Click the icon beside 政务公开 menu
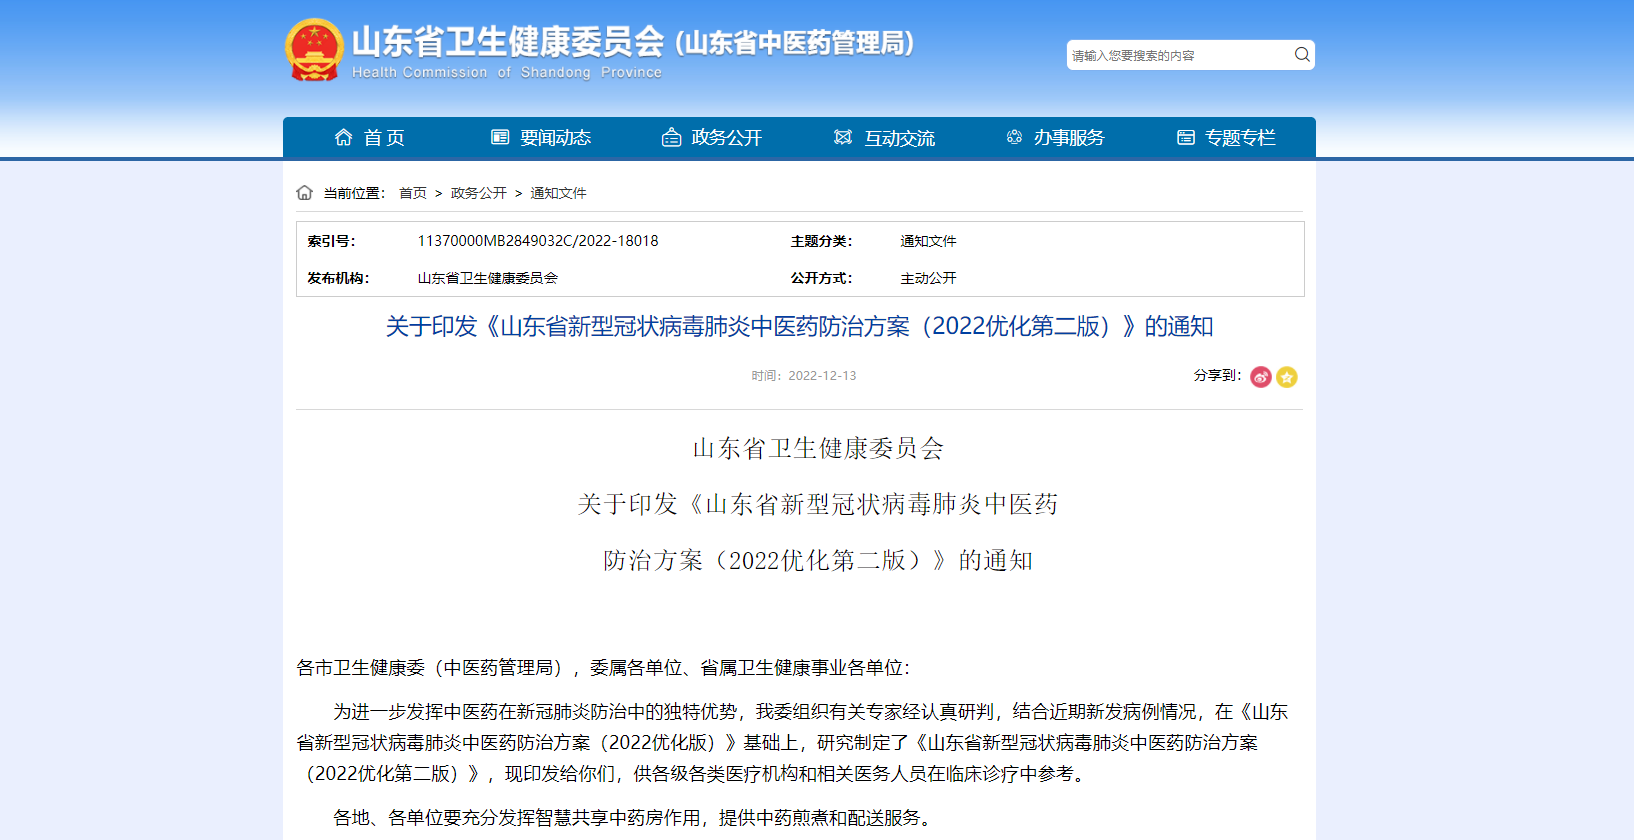Viewport: 1634px width, 840px height. [671, 137]
